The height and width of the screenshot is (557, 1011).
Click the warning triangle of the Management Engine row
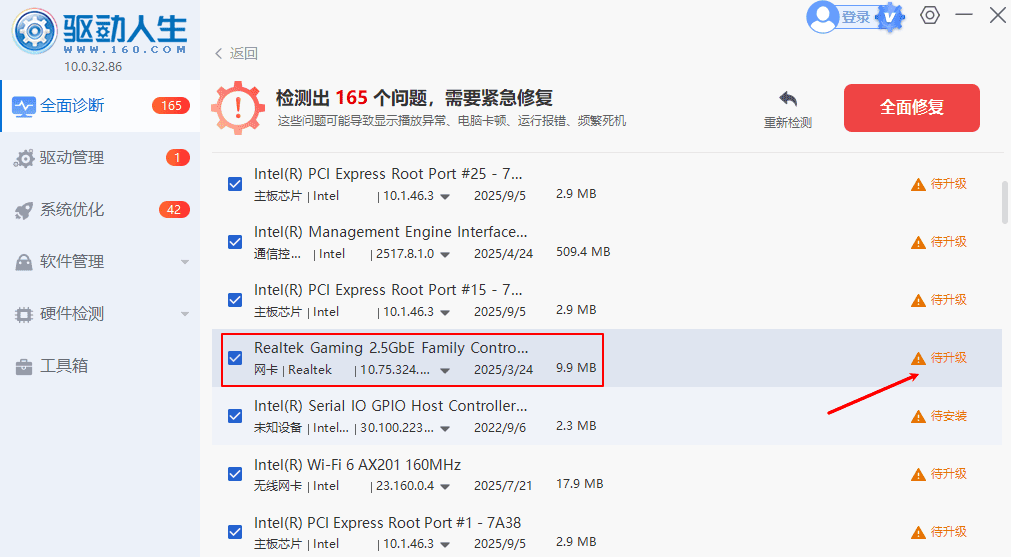[918, 243]
